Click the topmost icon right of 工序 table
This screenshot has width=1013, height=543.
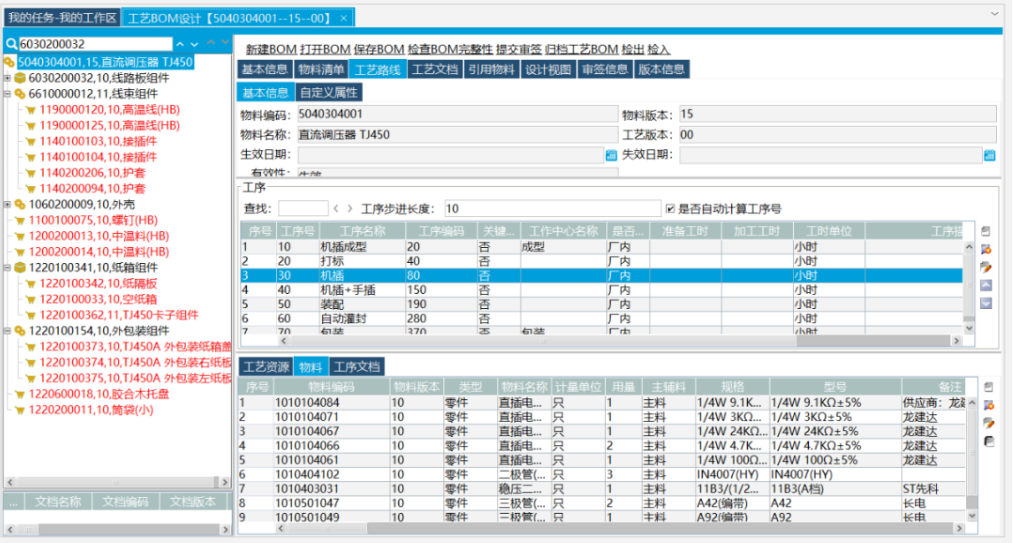coord(986,231)
